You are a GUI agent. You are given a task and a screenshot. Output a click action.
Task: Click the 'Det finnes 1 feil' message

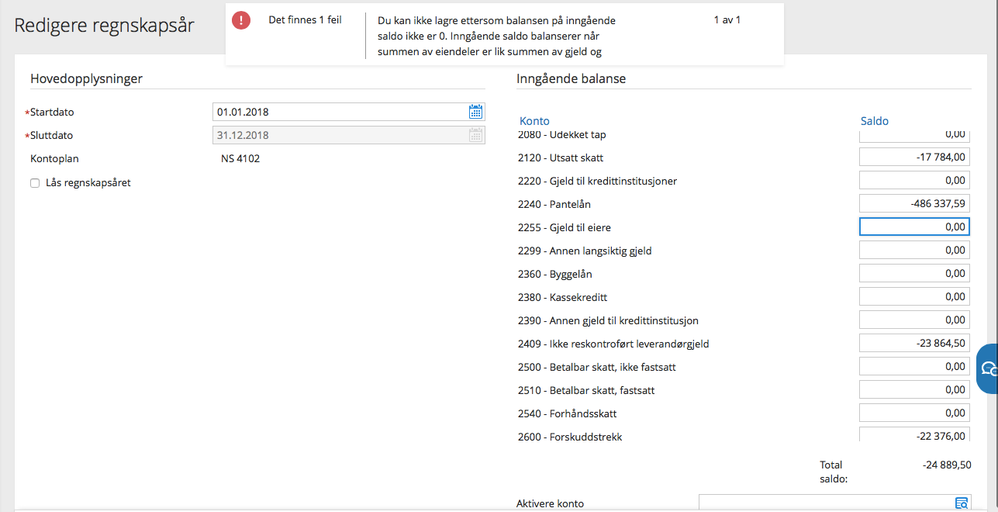305,20
